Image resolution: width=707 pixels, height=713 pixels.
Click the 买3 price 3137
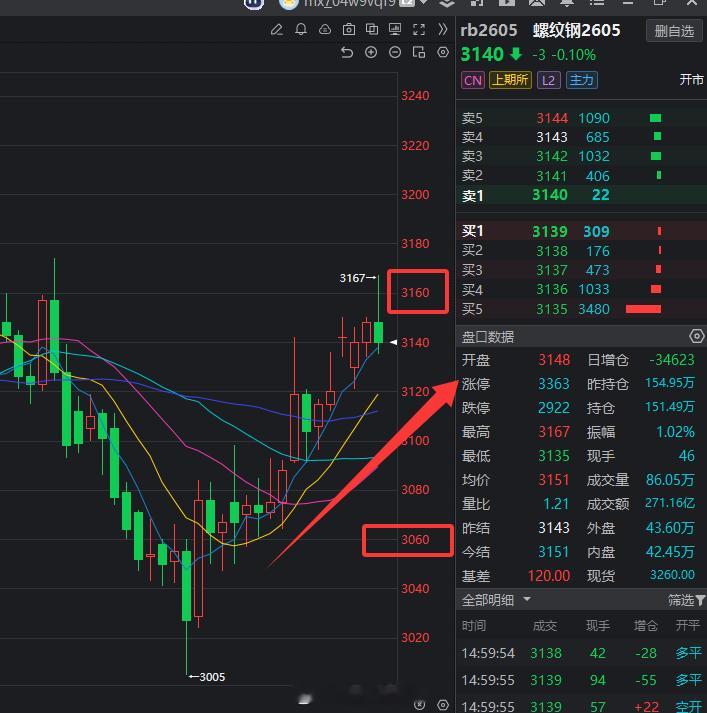[552, 270]
